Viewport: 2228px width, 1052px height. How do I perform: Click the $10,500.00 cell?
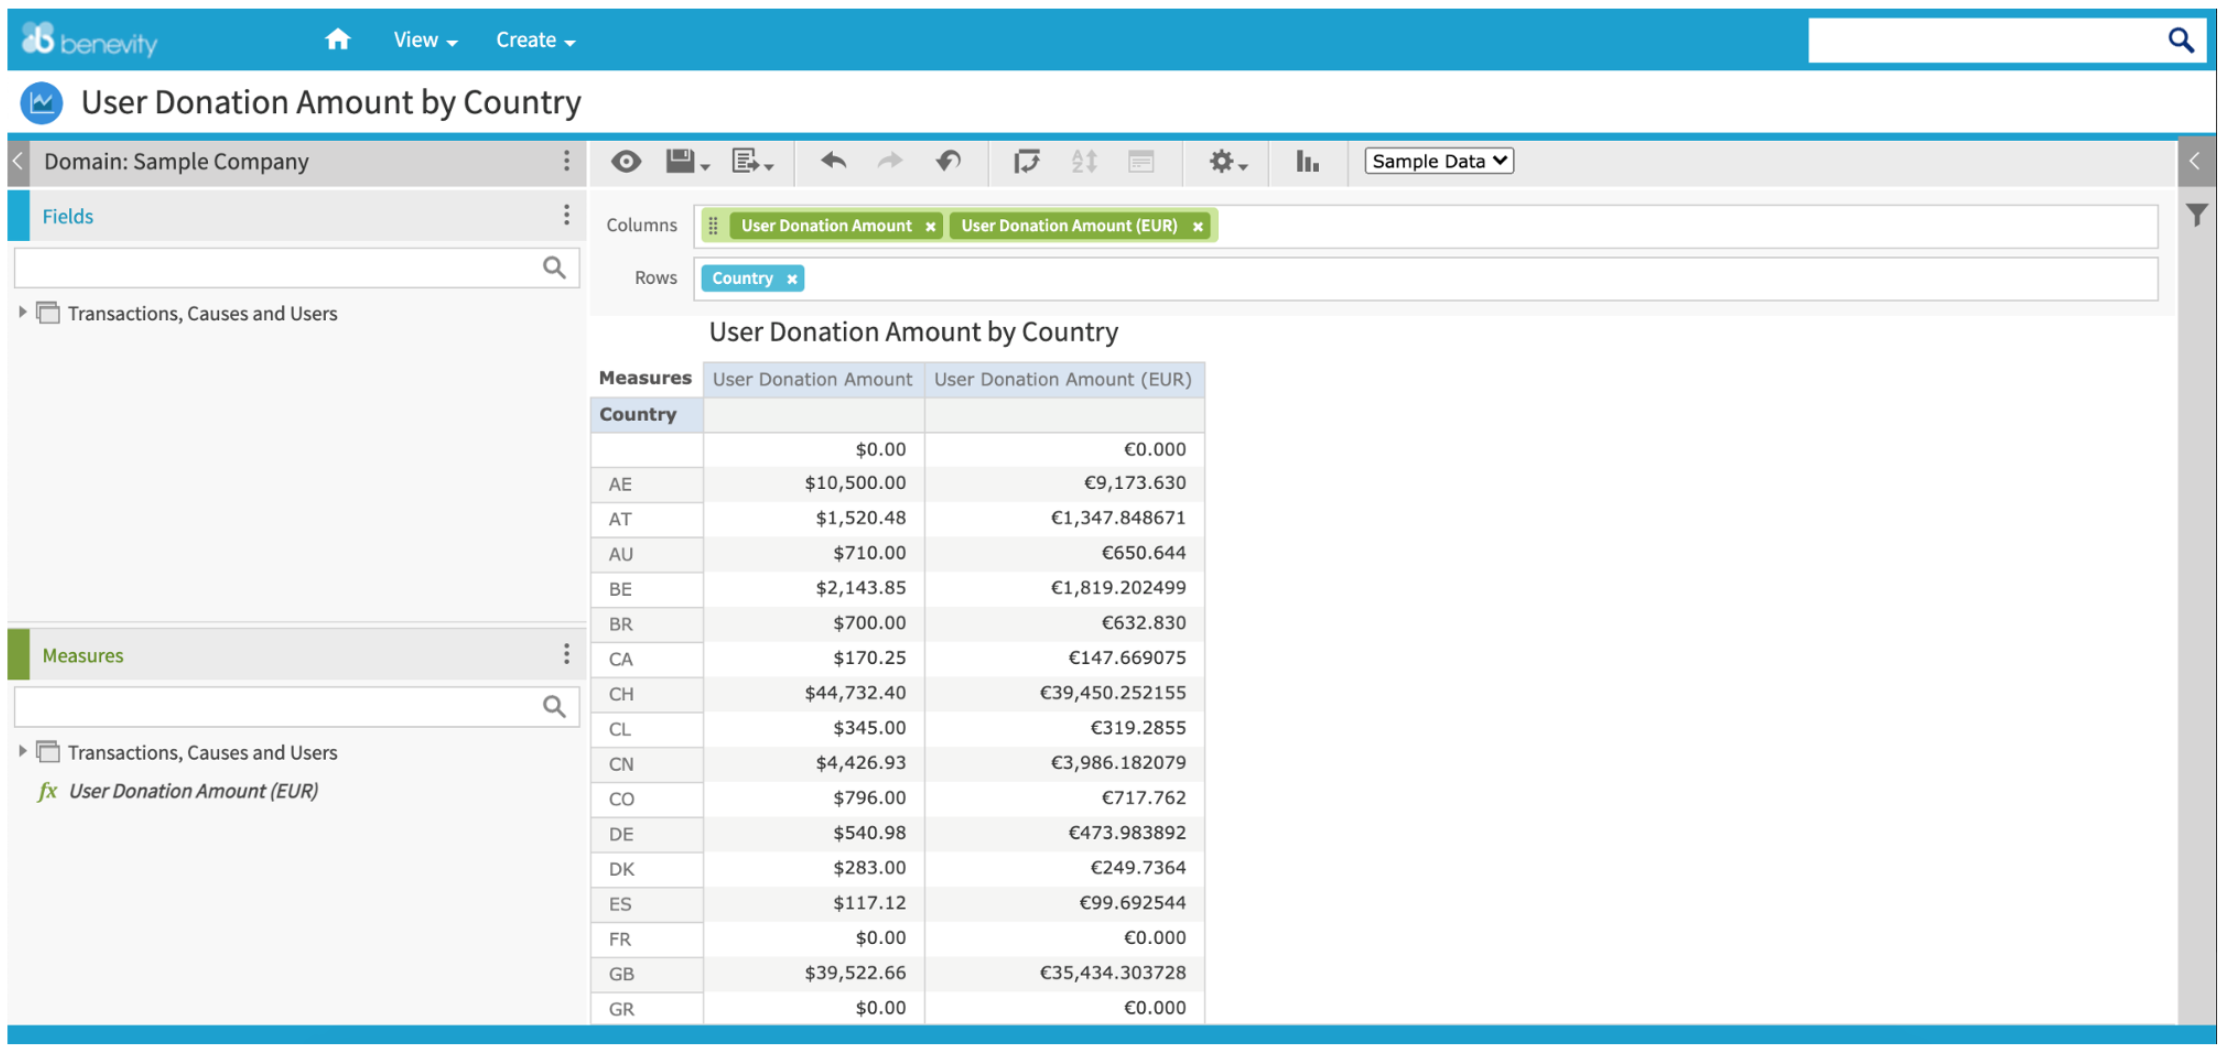click(814, 483)
